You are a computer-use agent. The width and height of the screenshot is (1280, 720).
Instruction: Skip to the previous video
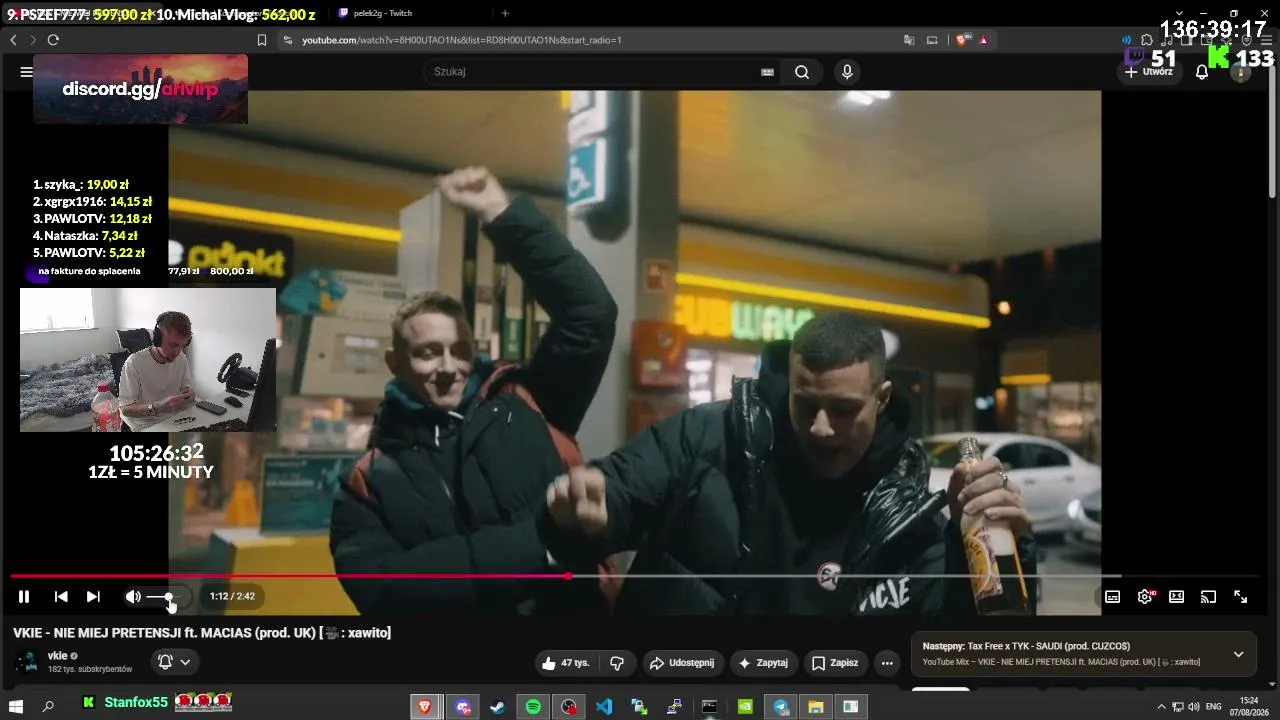tap(61, 597)
